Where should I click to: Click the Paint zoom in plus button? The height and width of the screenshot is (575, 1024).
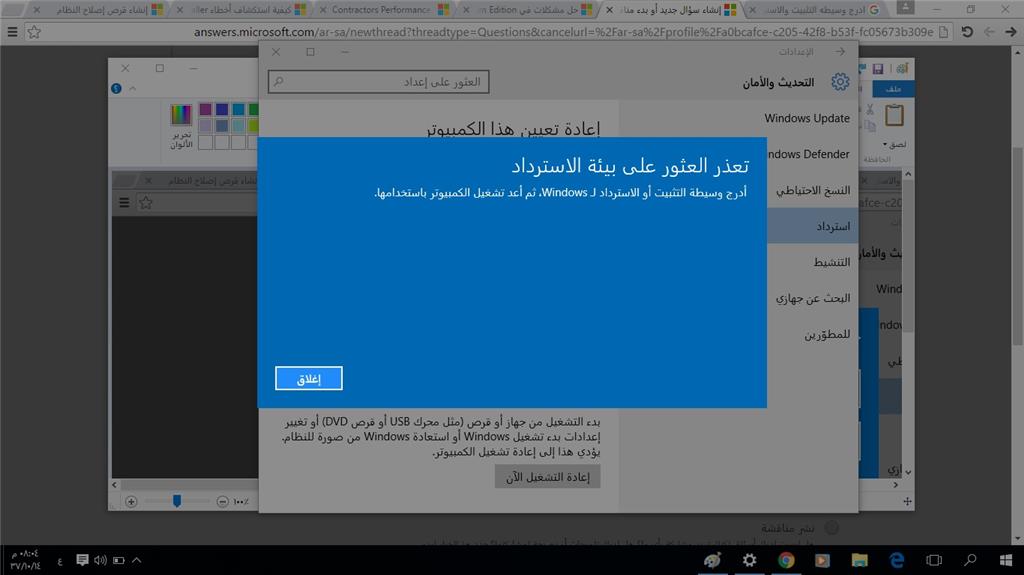pyautogui.click(x=131, y=502)
